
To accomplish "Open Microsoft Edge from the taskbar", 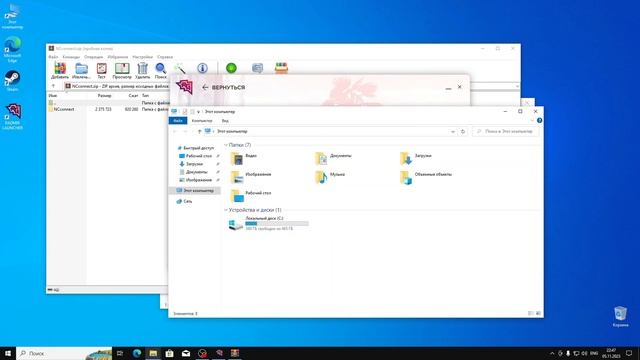I will click(137, 353).
